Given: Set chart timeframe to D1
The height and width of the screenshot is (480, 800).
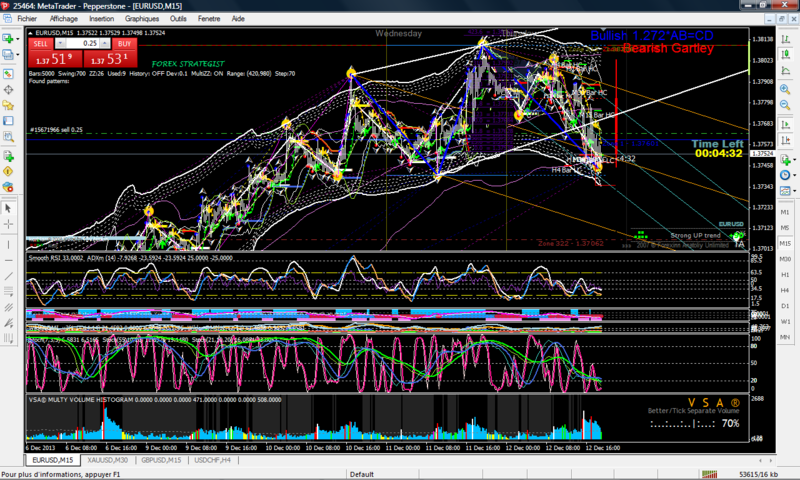Looking at the screenshot, I should (x=785, y=306).
